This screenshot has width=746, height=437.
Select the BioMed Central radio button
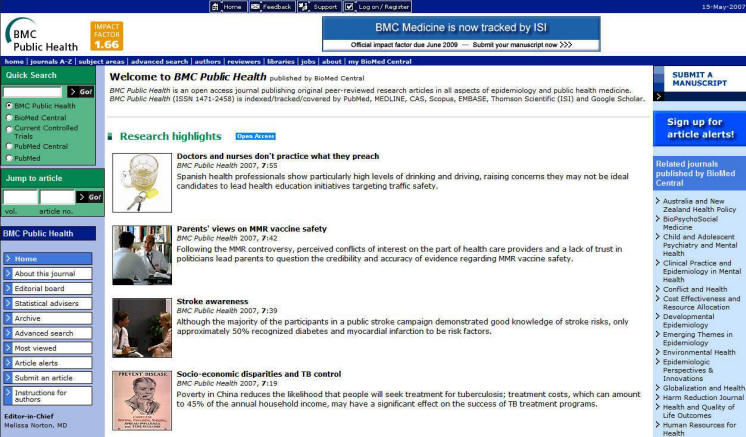pyautogui.click(x=9, y=117)
